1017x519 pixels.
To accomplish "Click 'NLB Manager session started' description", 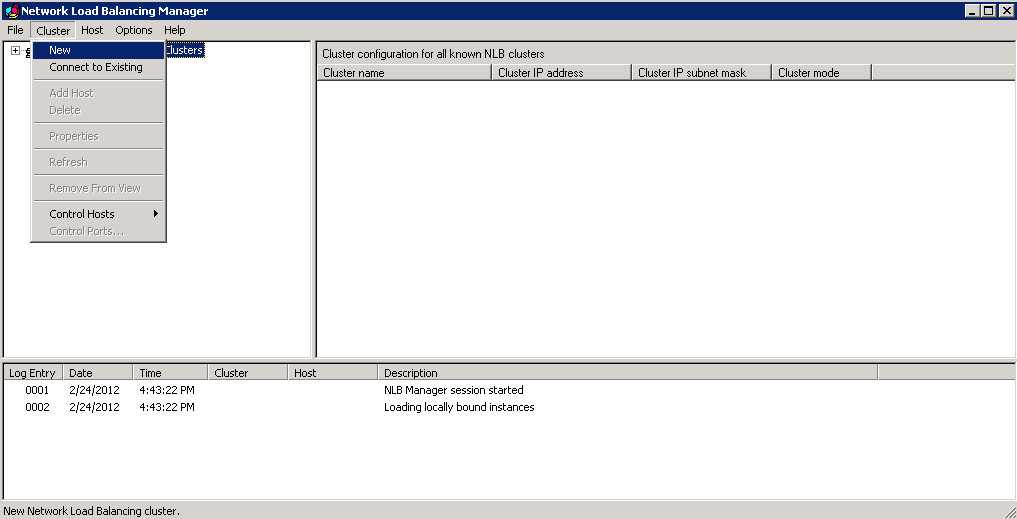I will pos(453,390).
